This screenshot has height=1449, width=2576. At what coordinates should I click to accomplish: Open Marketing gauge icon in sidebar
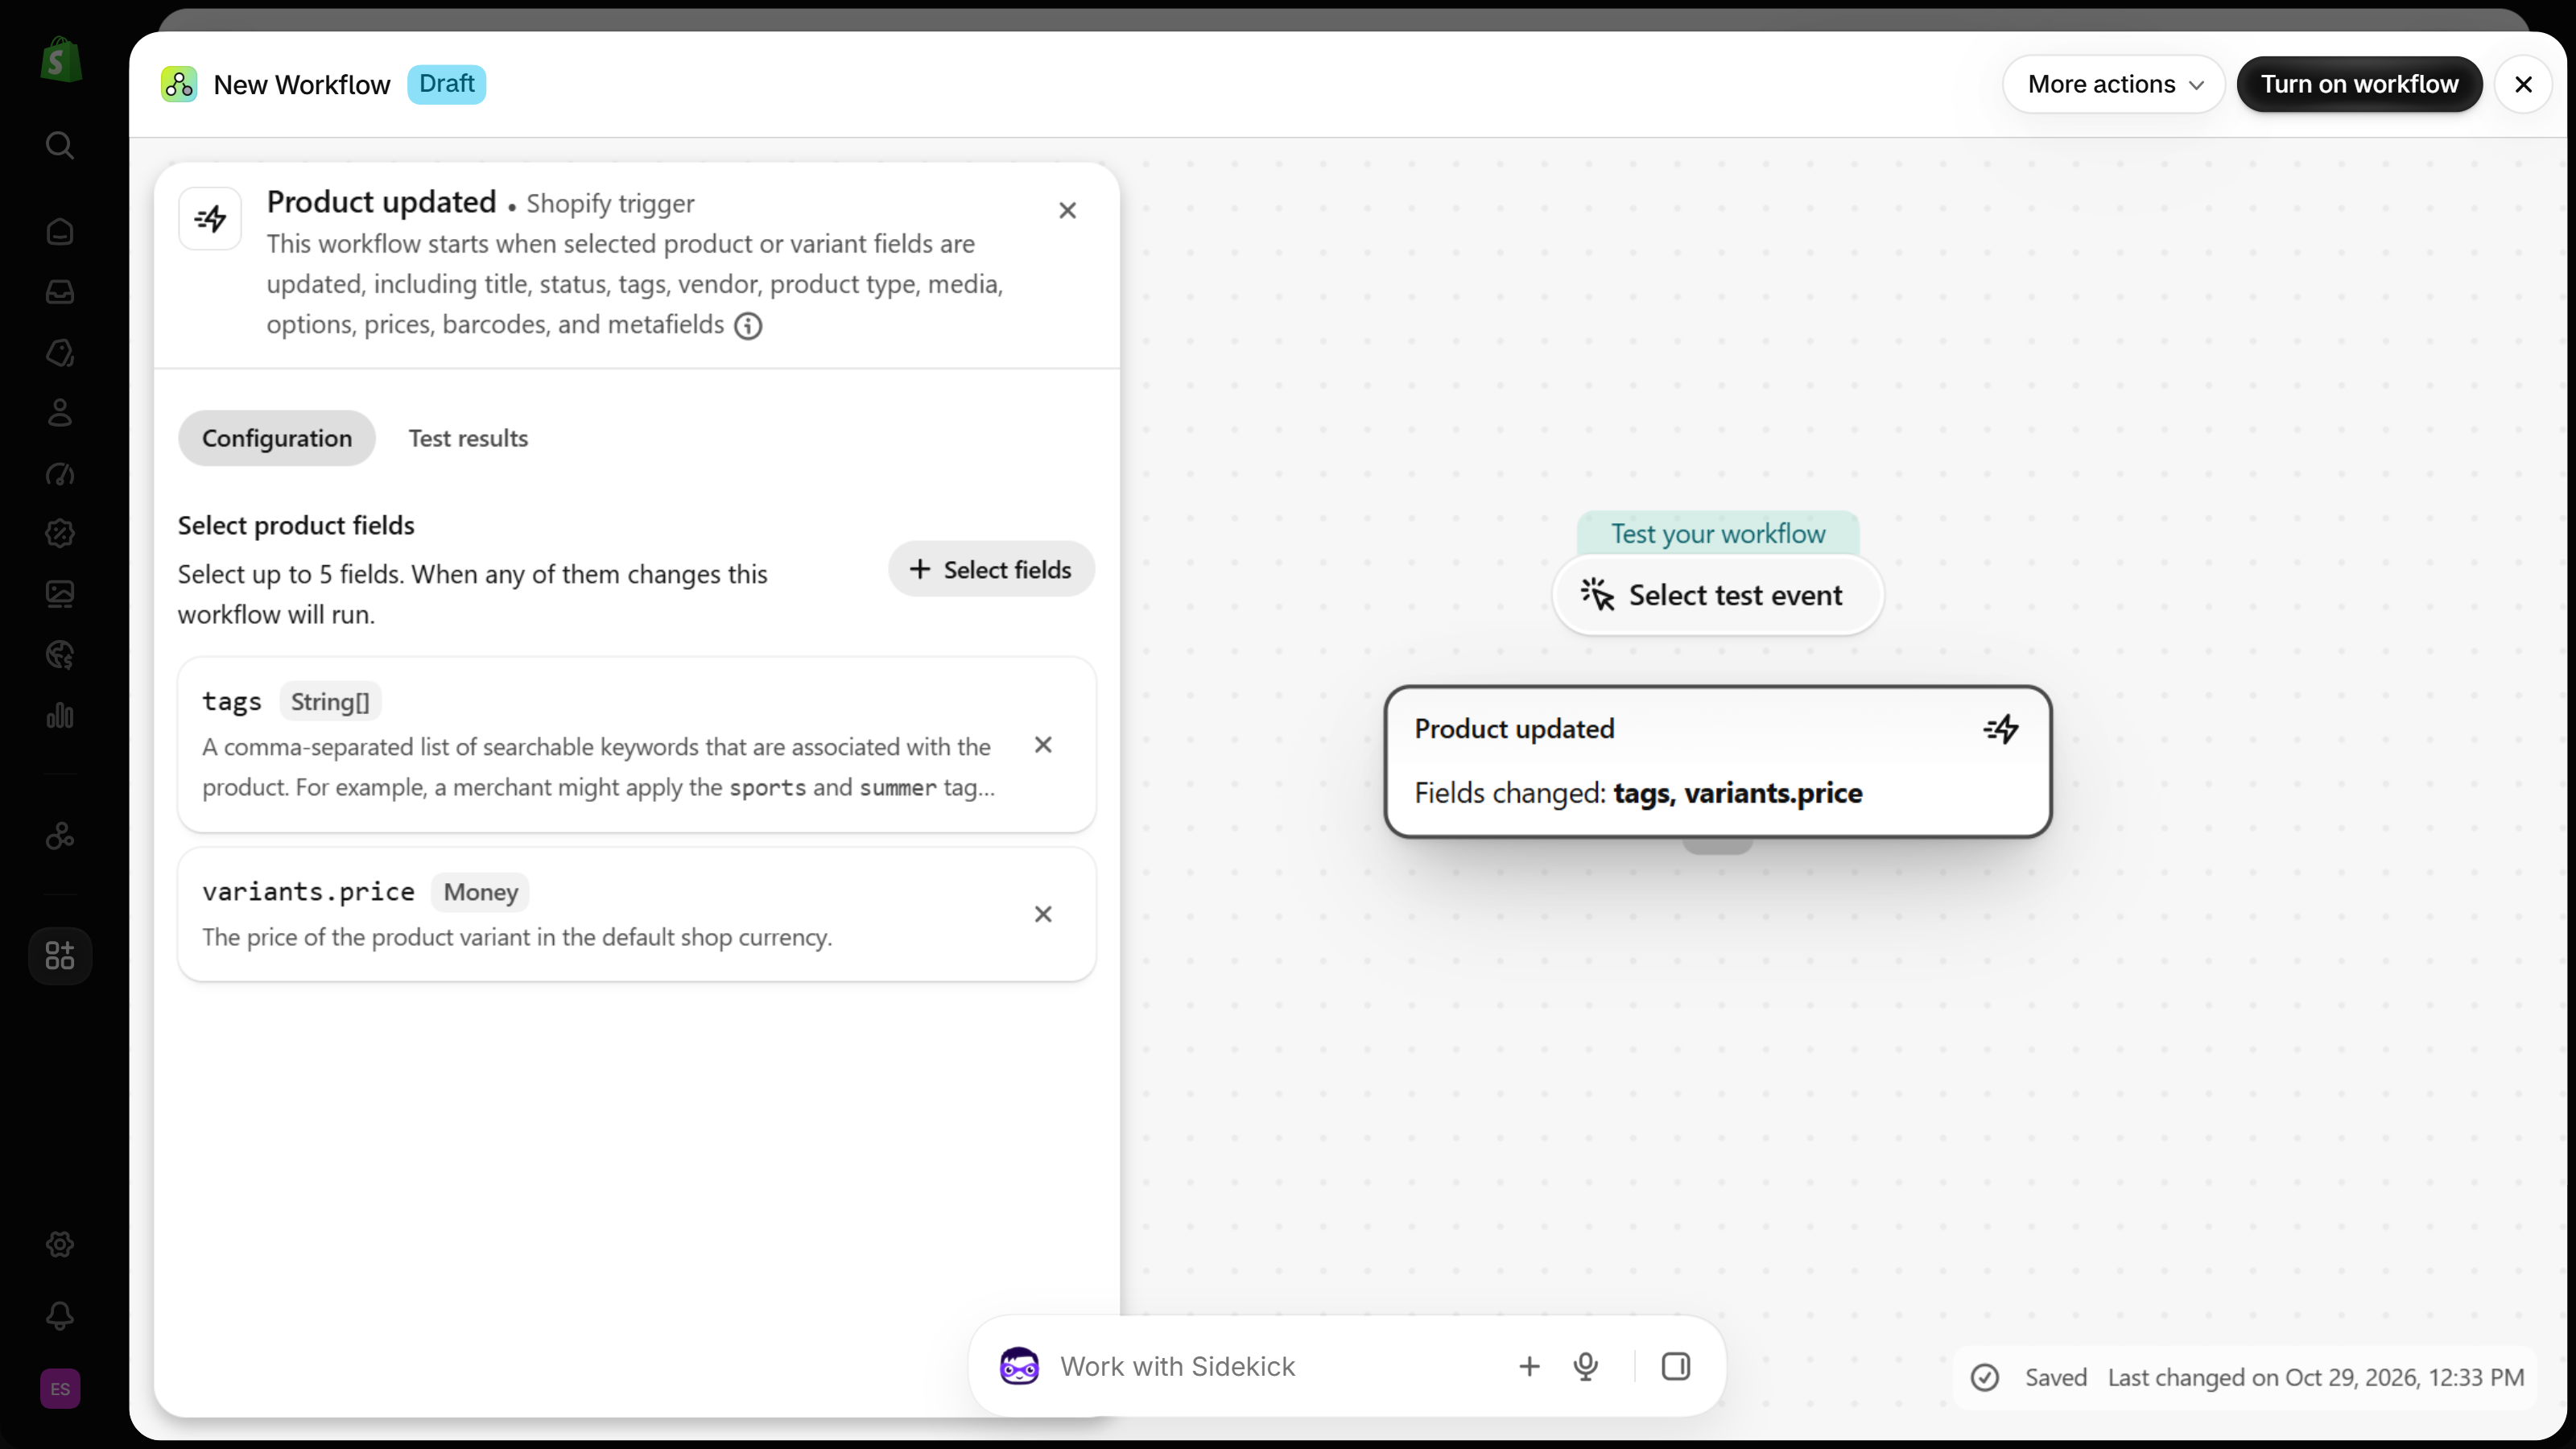pos(60,474)
